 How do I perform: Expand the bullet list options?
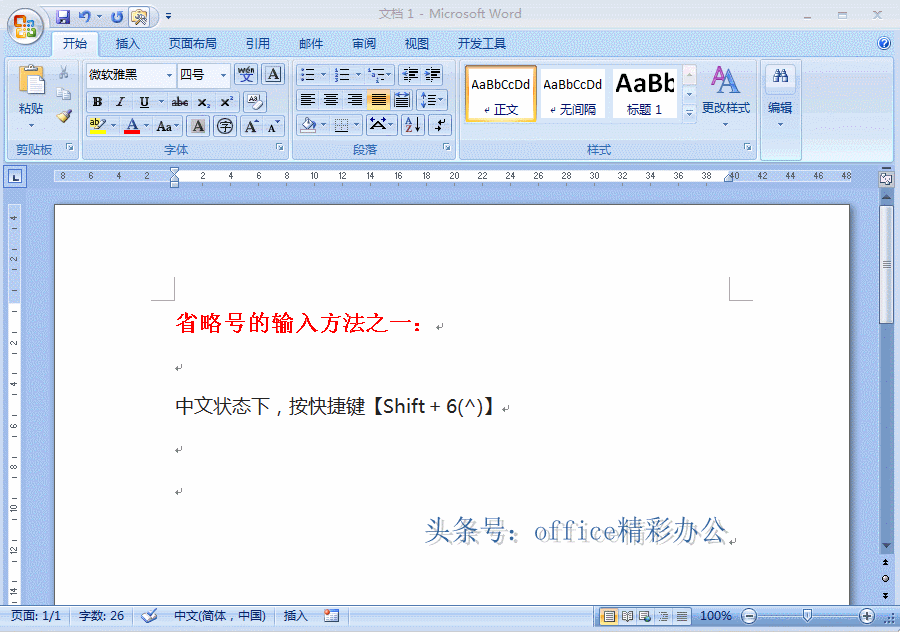pos(323,75)
